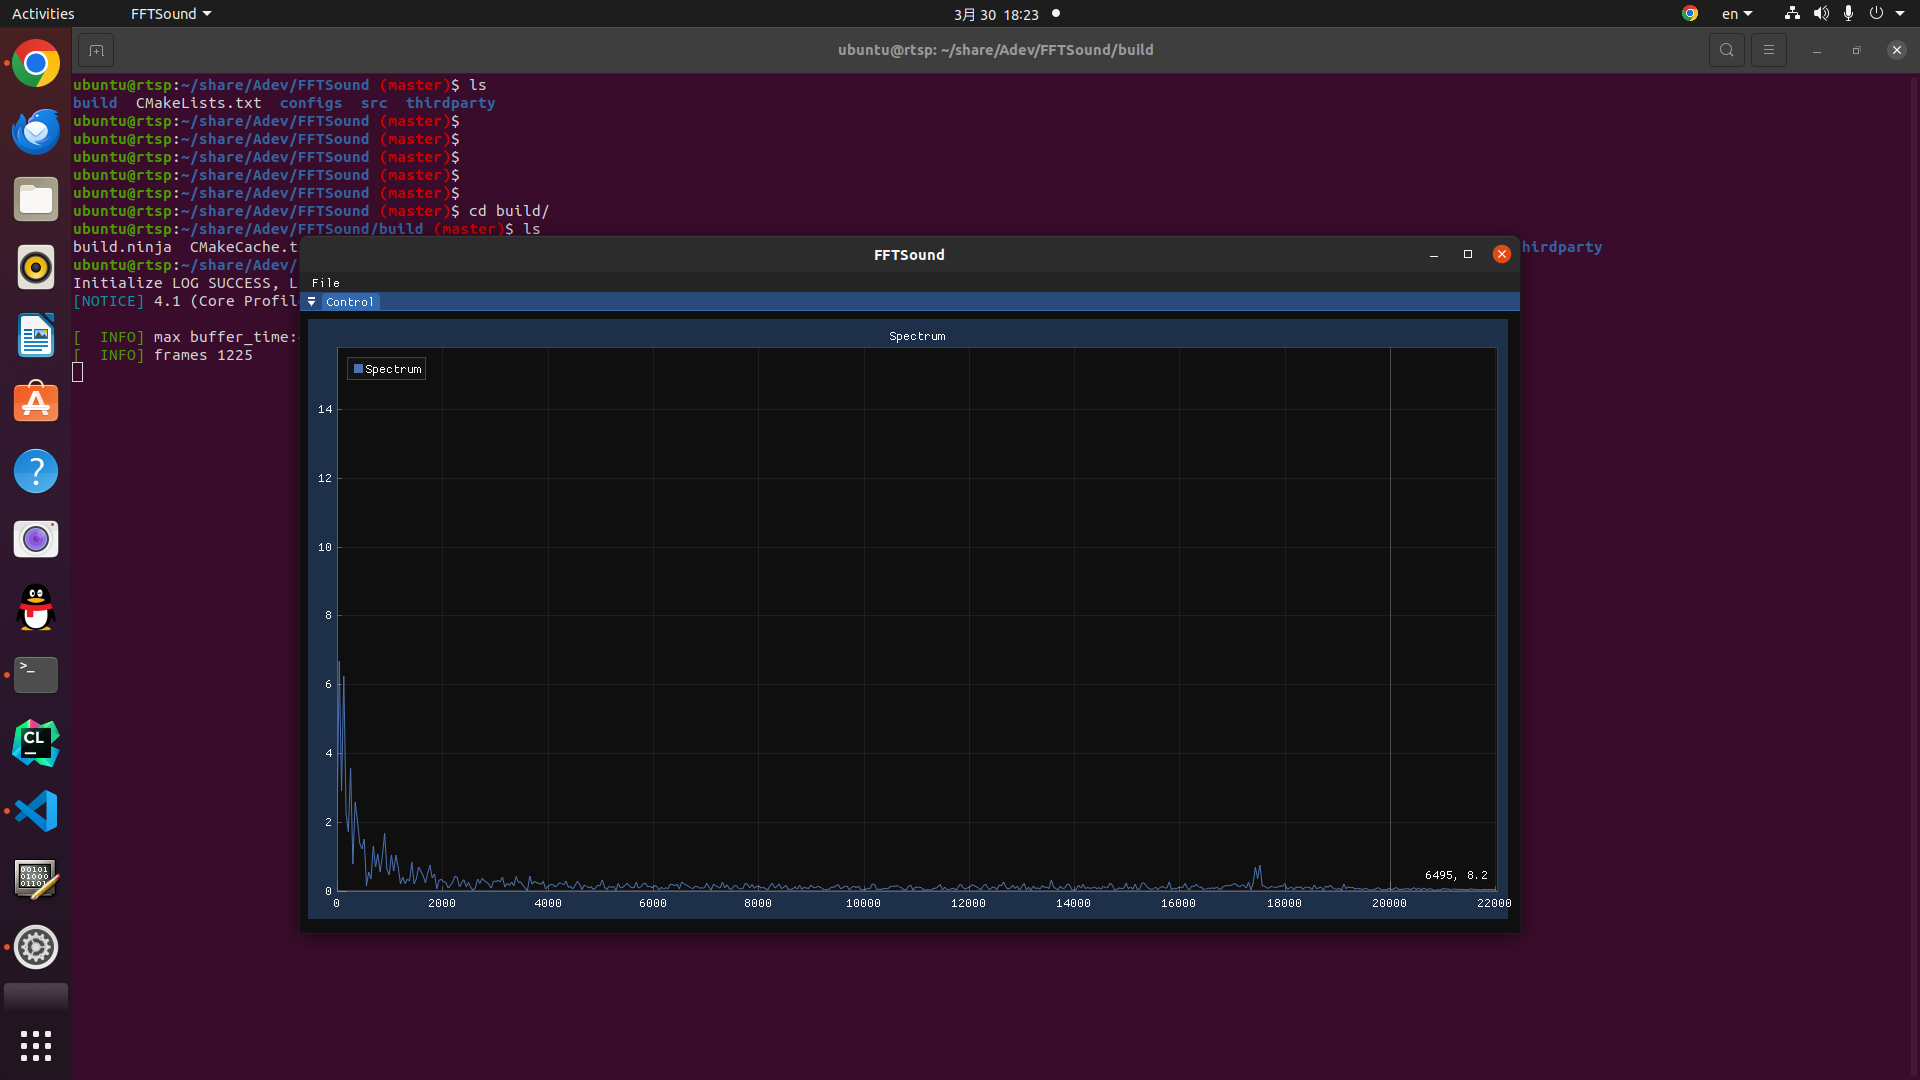
Task: Click CMakeLists.txt in terminal output
Action: 199,103
